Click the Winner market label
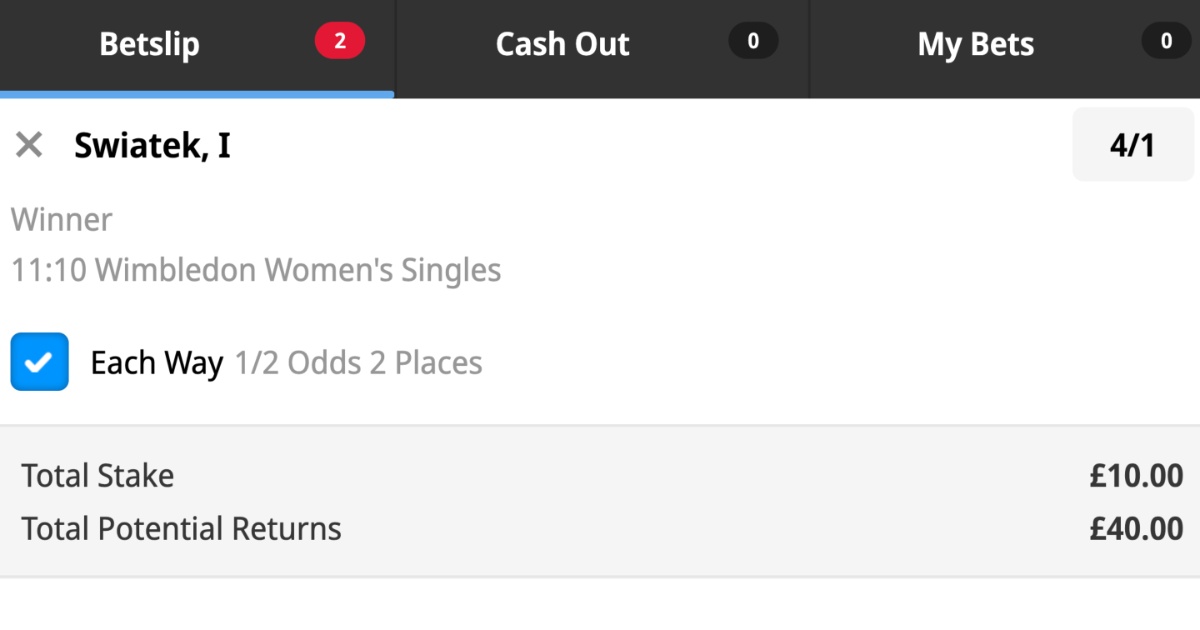 pos(62,220)
